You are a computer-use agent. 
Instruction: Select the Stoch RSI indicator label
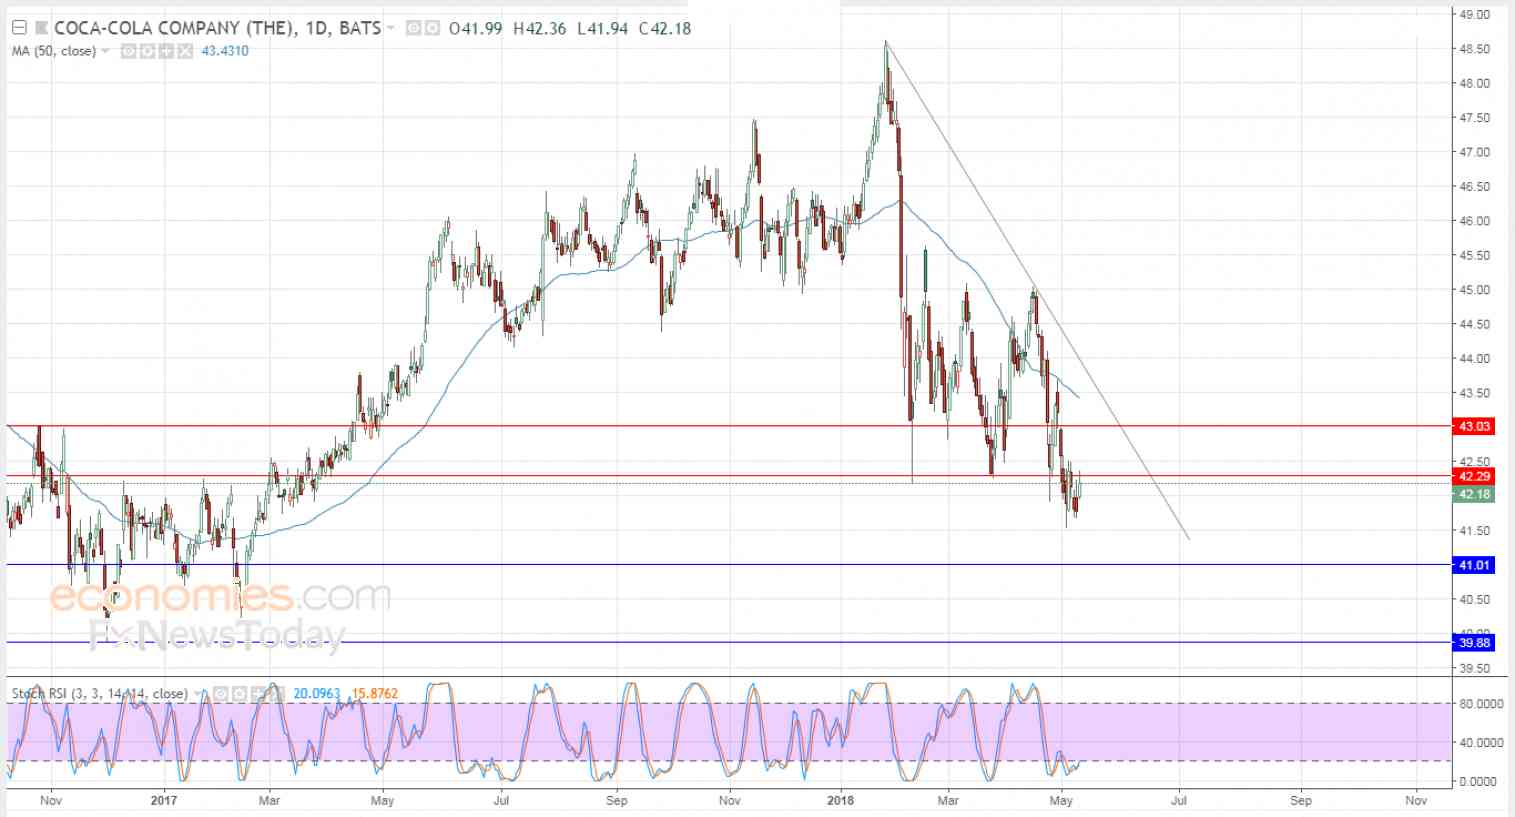pos(99,693)
